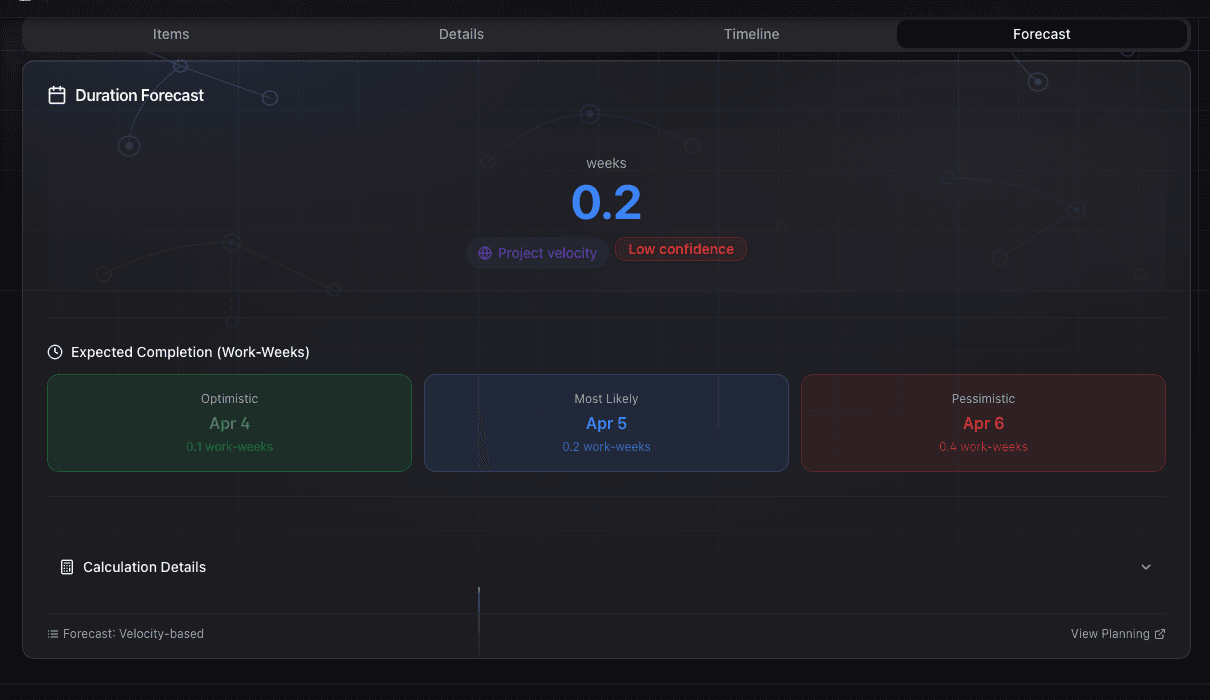Viewport: 1210px width, 700px height.
Task: Click the calculator icon beside Calculation Details
Action: (67, 567)
